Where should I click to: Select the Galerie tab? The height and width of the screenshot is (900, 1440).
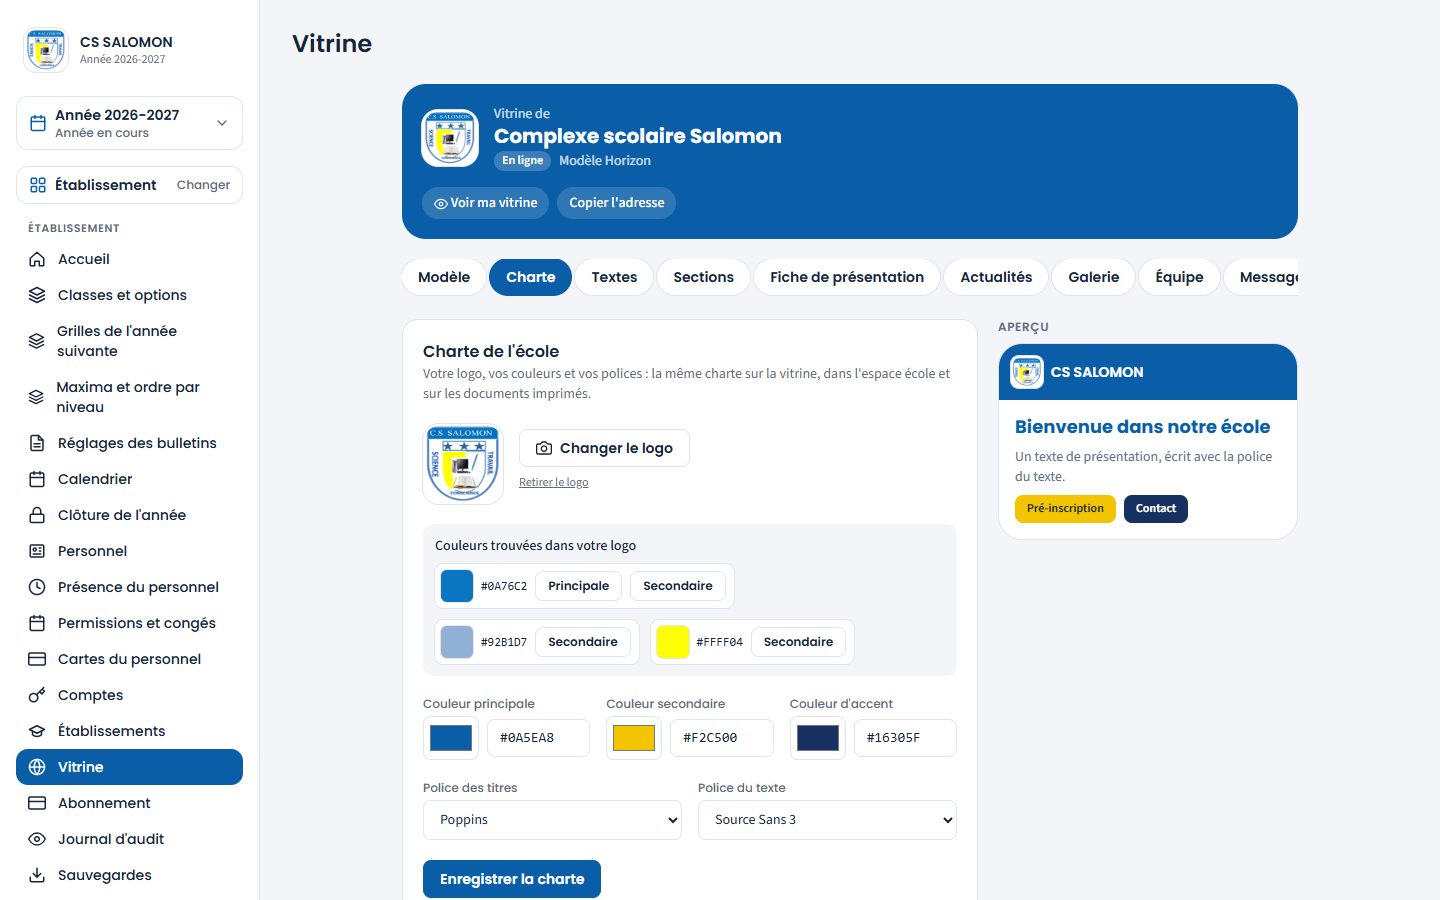(1093, 277)
